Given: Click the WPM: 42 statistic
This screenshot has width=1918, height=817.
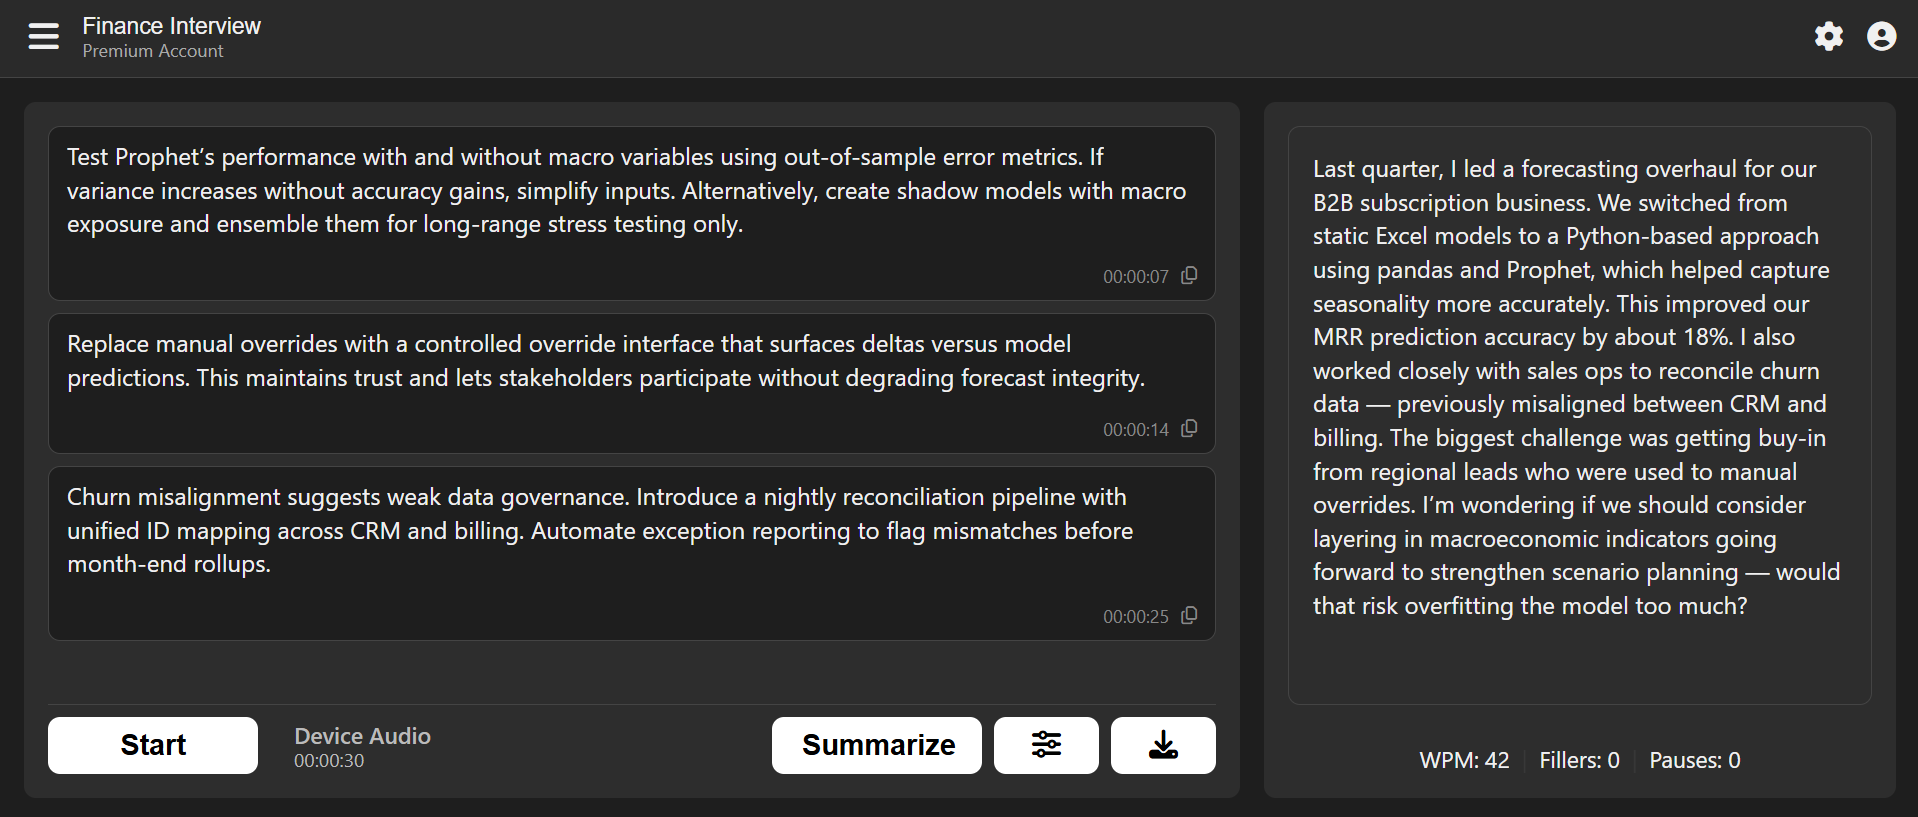Looking at the screenshot, I should pos(1464,761).
